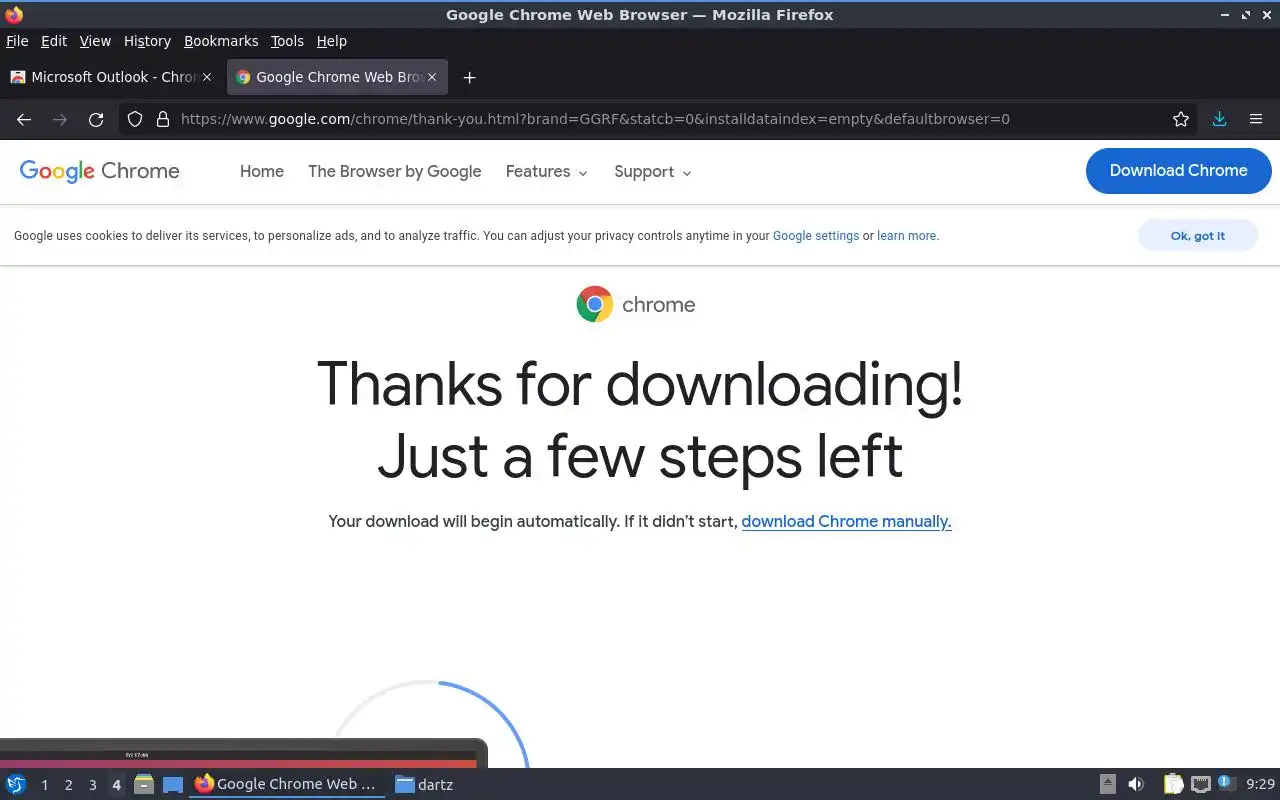The width and height of the screenshot is (1280, 800).
Task: Close the Microsoft Outlook tab
Action: point(207,77)
